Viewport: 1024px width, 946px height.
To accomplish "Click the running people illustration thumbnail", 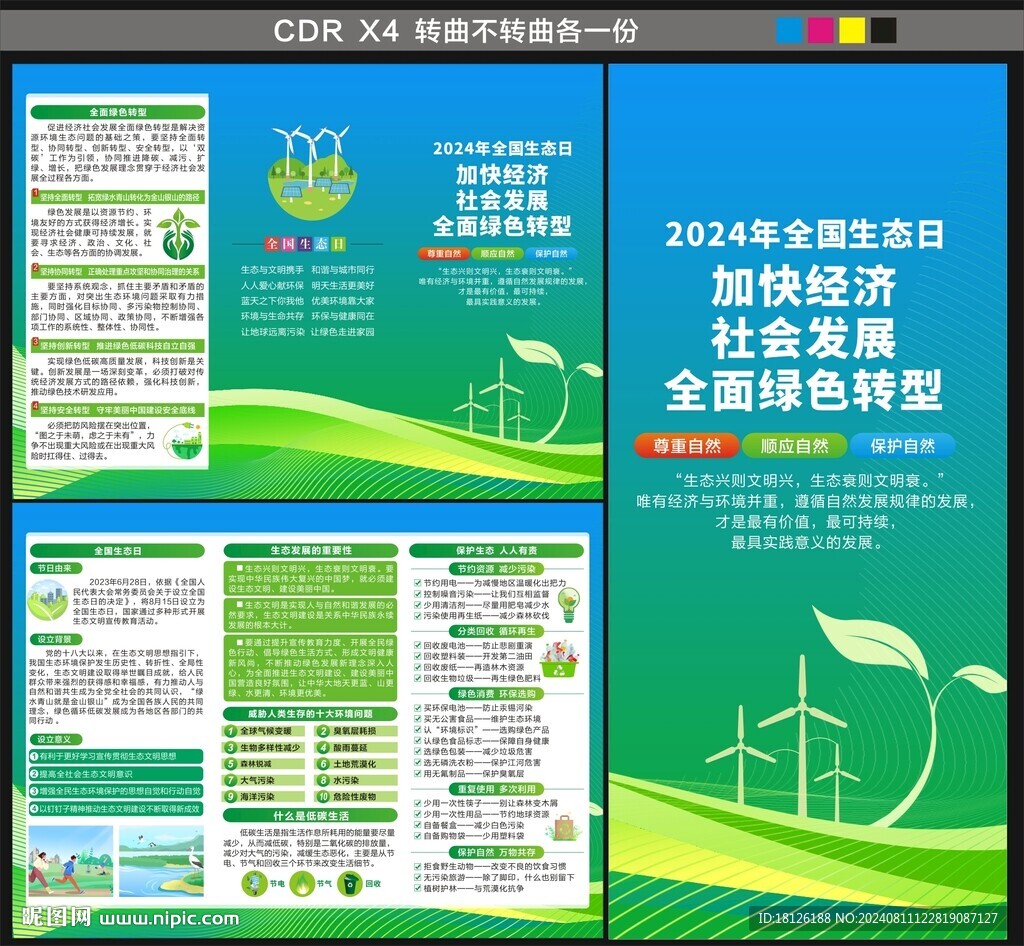I will [x=71, y=861].
